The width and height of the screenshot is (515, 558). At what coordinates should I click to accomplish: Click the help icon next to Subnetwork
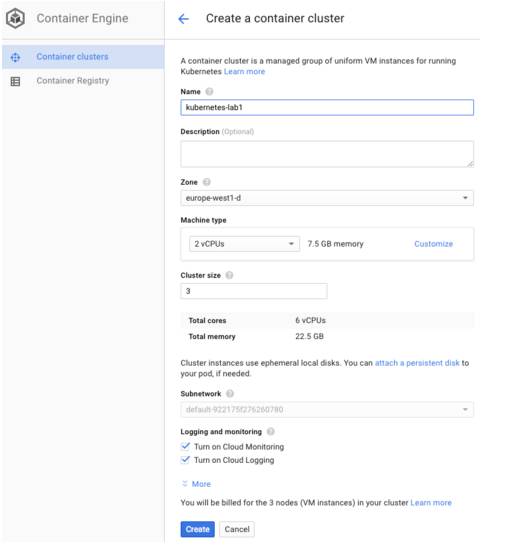(x=230, y=393)
